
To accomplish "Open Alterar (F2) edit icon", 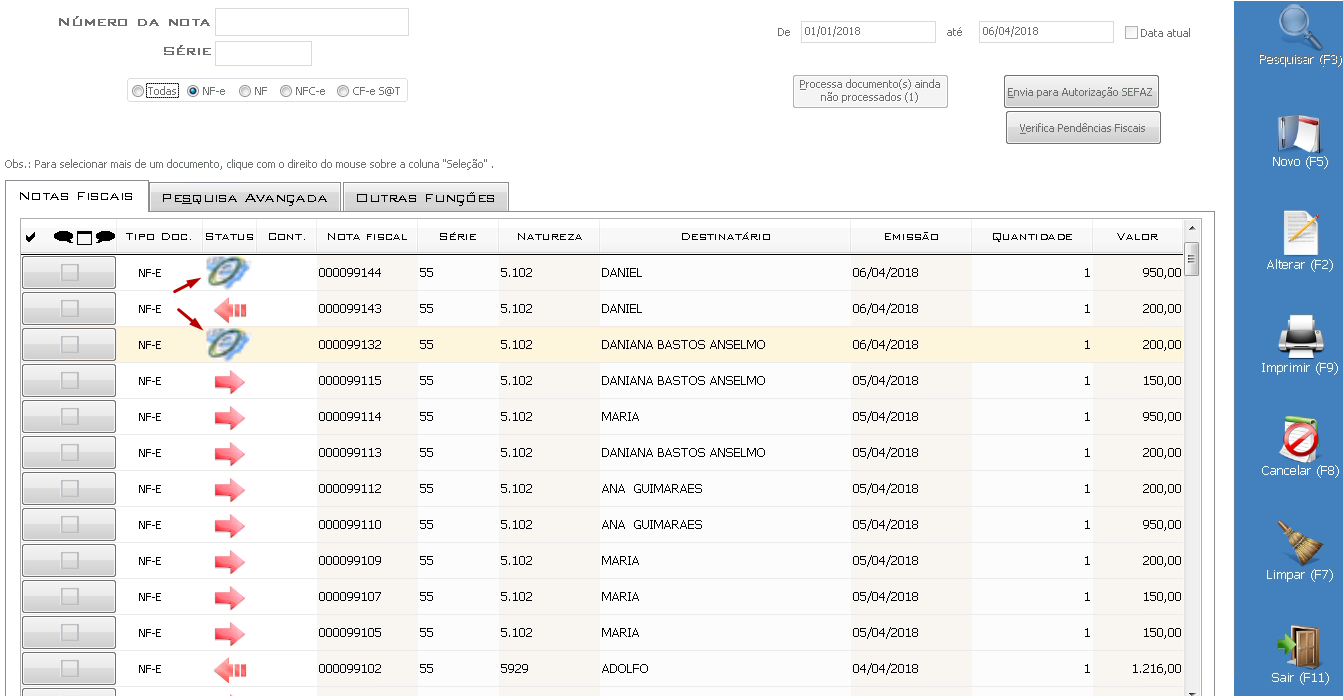I will coord(1300,234).
